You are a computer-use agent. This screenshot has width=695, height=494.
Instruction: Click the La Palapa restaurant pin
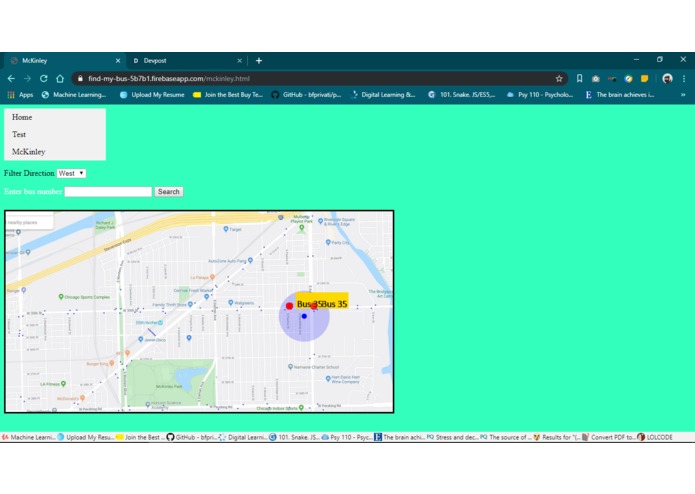212,277
